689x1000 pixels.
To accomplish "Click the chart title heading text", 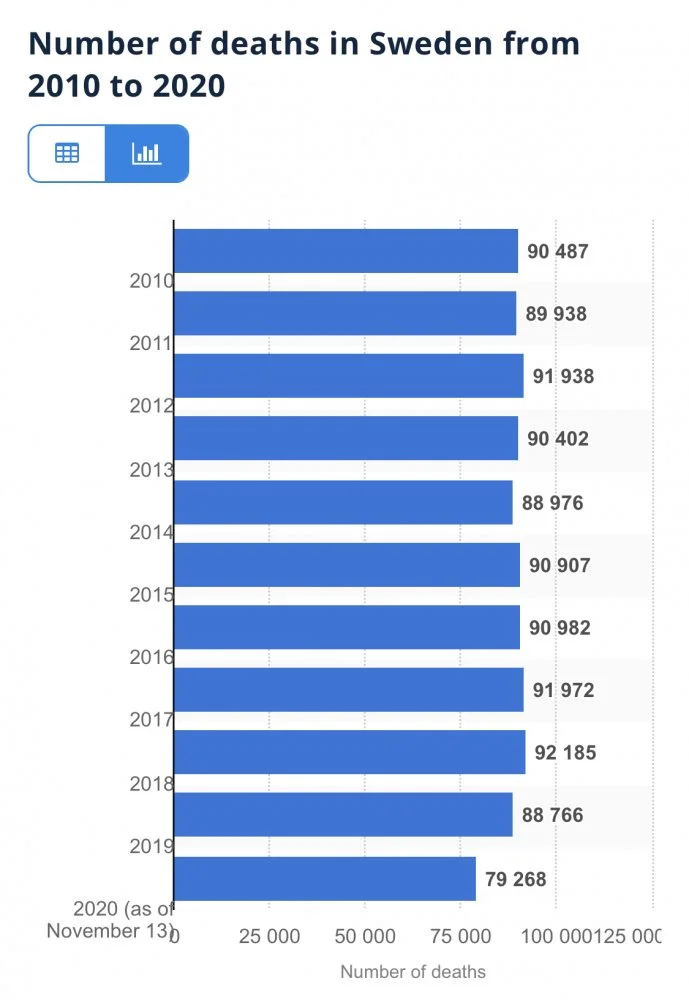I will (304, 65).
